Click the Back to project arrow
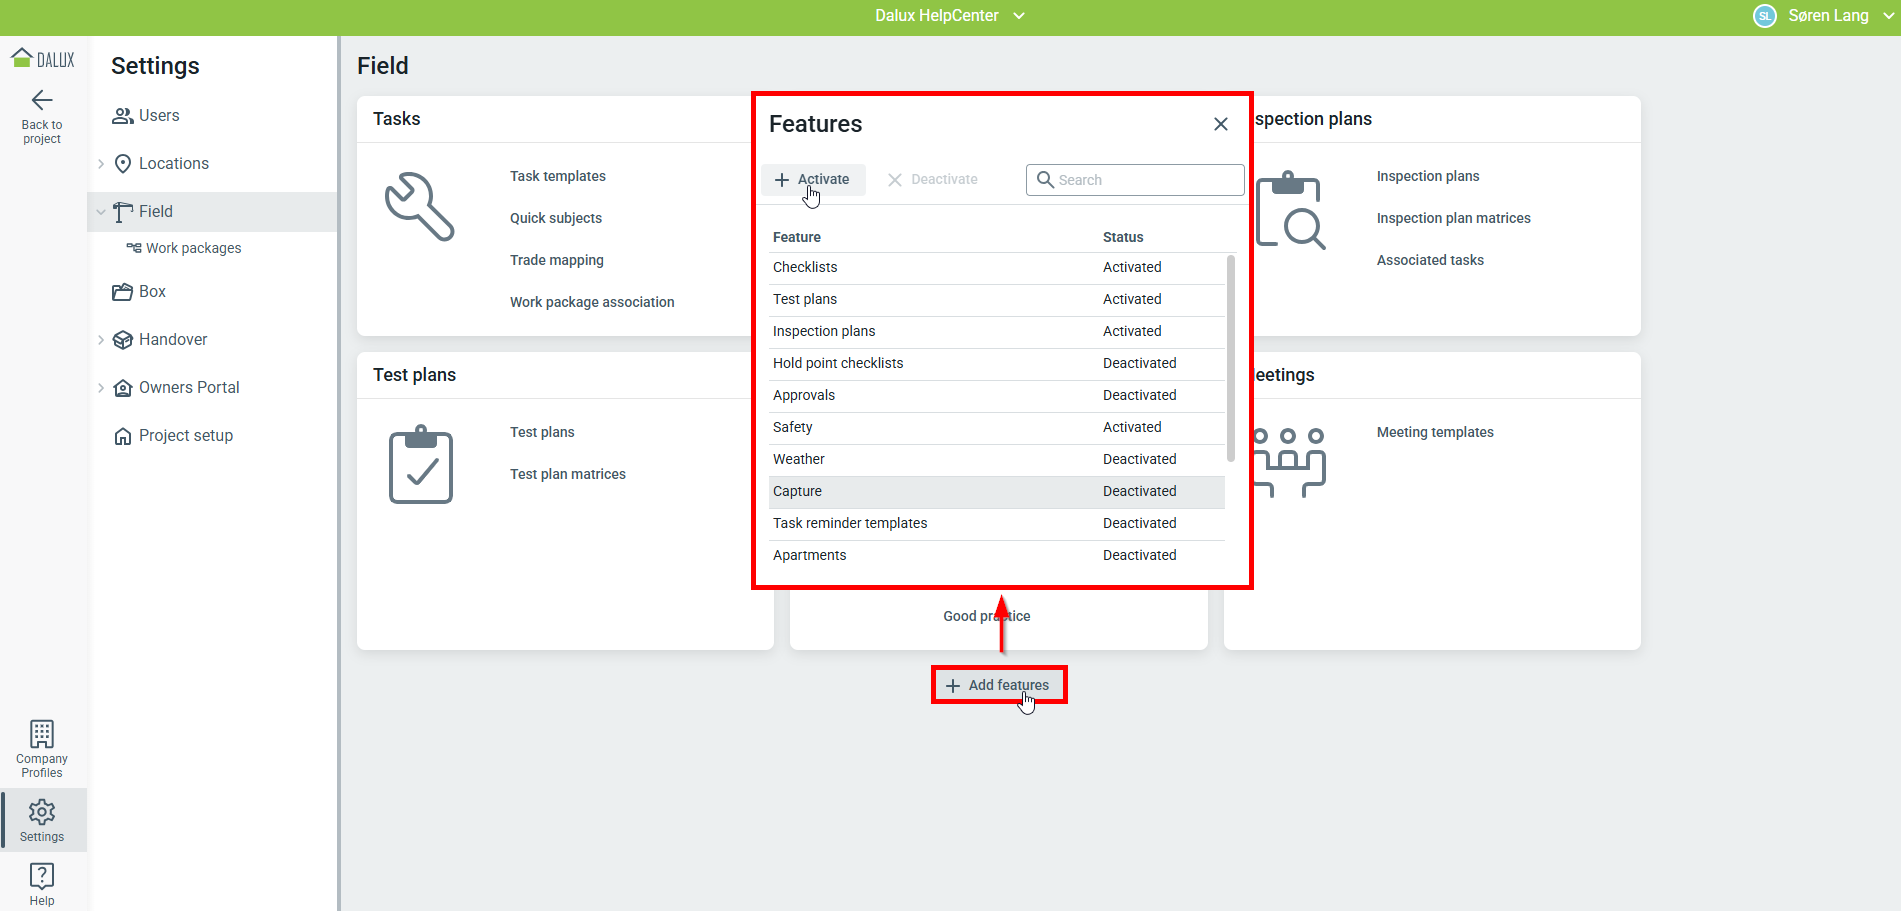This screenshot has width=1901, height=911. point(42,100)
